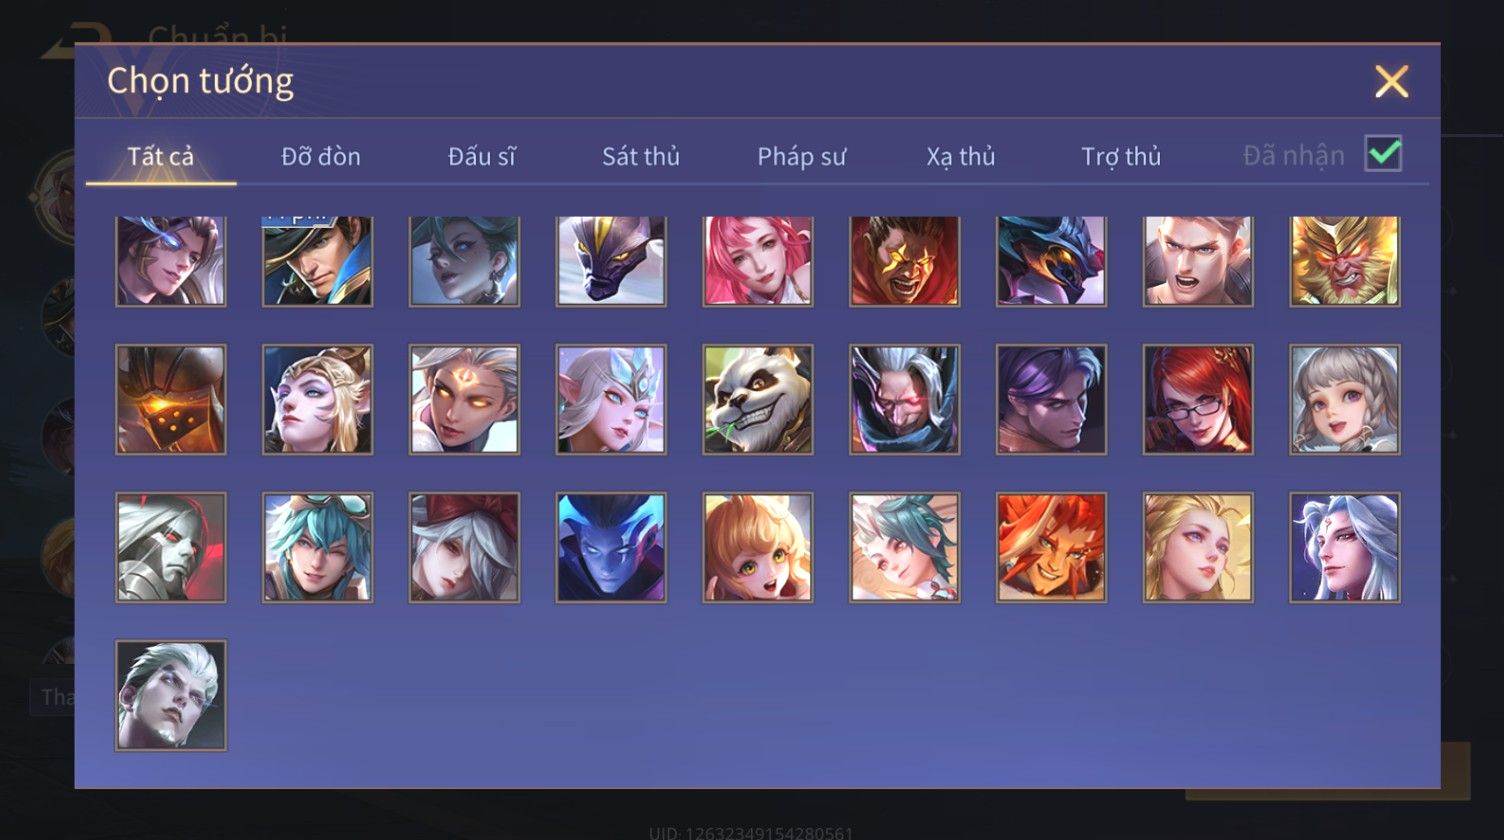Switch to the Đỡ đòn tab
Image resolution: width=1504 pixels, height=840 pixels.
pyautogui.click(x=321, y=156)
